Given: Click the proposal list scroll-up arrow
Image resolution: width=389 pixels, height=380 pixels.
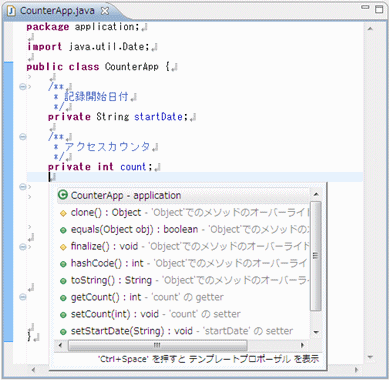Looking at the screenshot, I should (x=316, y=194).
